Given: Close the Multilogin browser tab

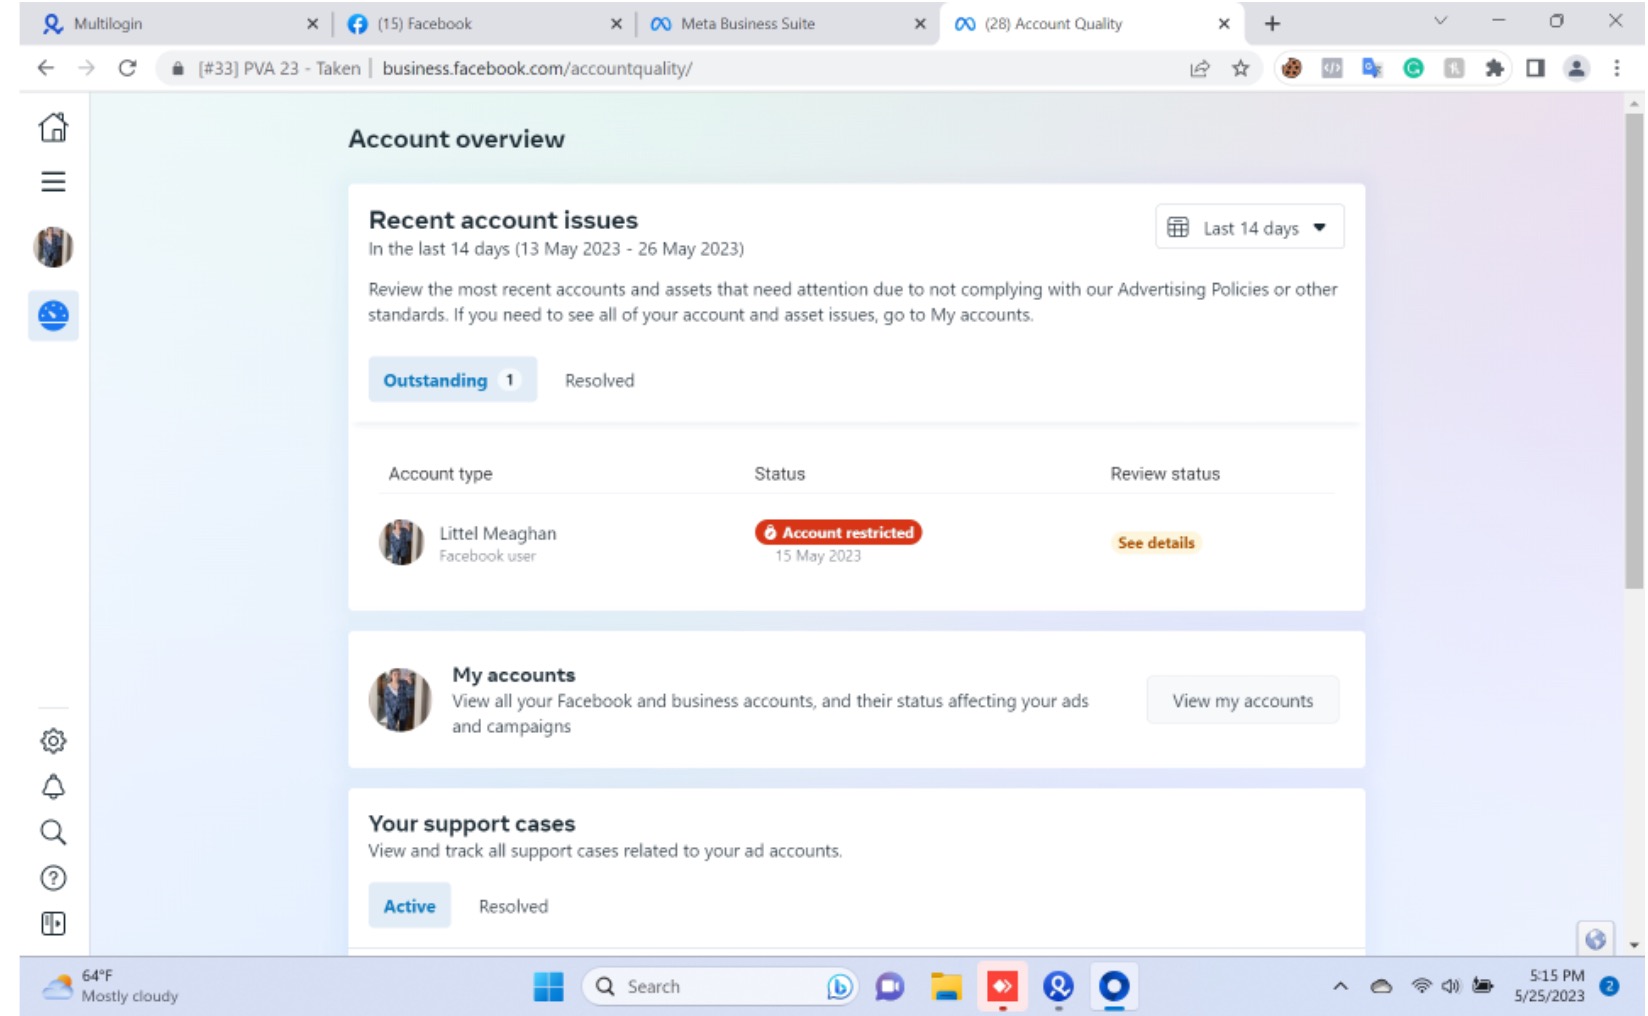Looking at the screenshot, I should (312, 23).
